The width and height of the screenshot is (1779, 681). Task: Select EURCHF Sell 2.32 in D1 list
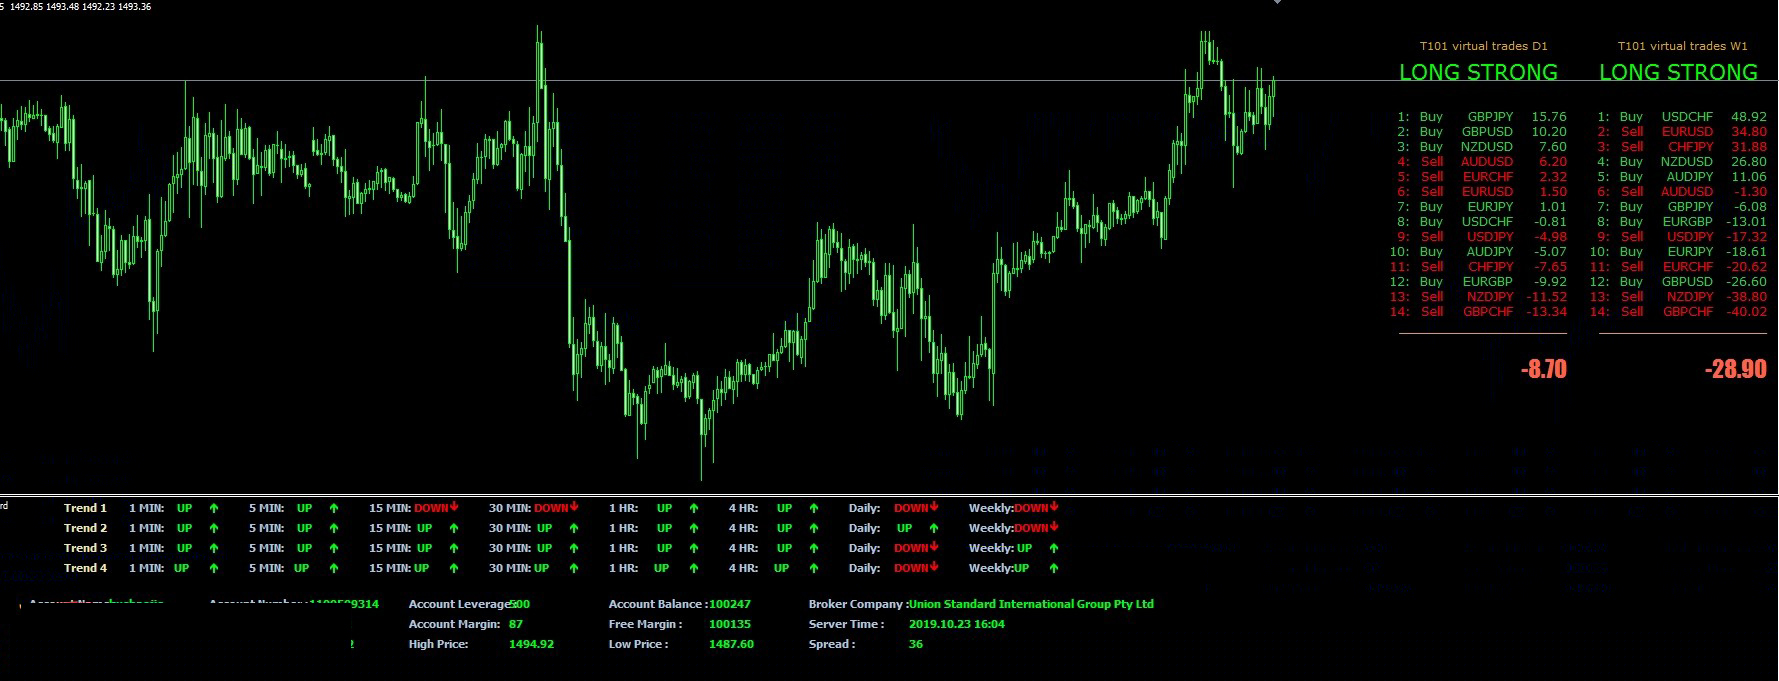point(1482,177)
